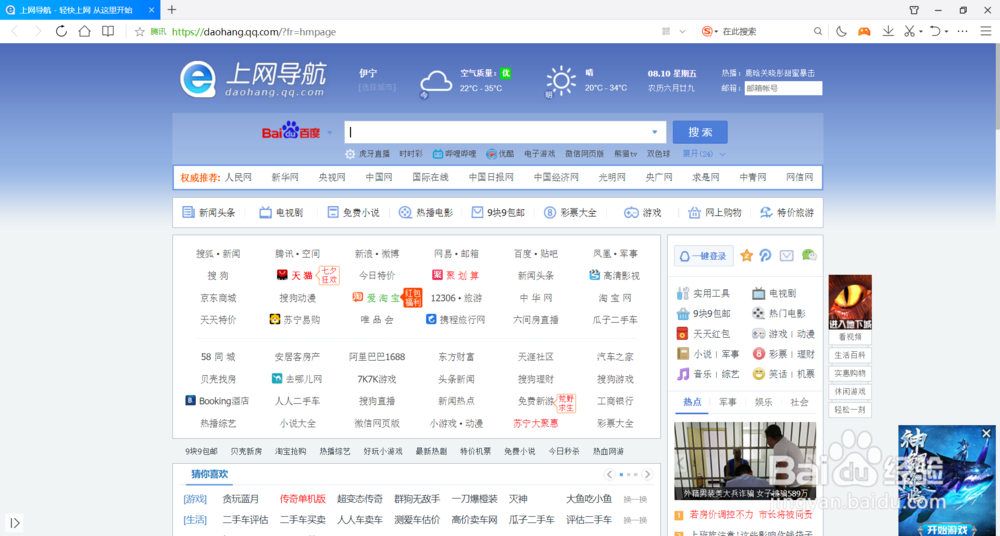The image size is (1000, 536).
Task: Open the 新闻头条 category
Action: tap(209, 212)
